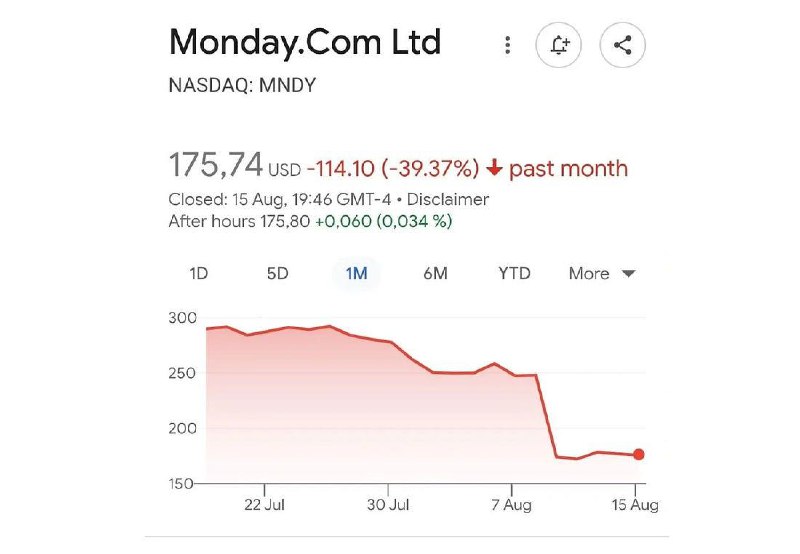Open the three-dot more options menu
Viewport: 800px width, 554px height.
pyautogui.click(x=507, y=45)
